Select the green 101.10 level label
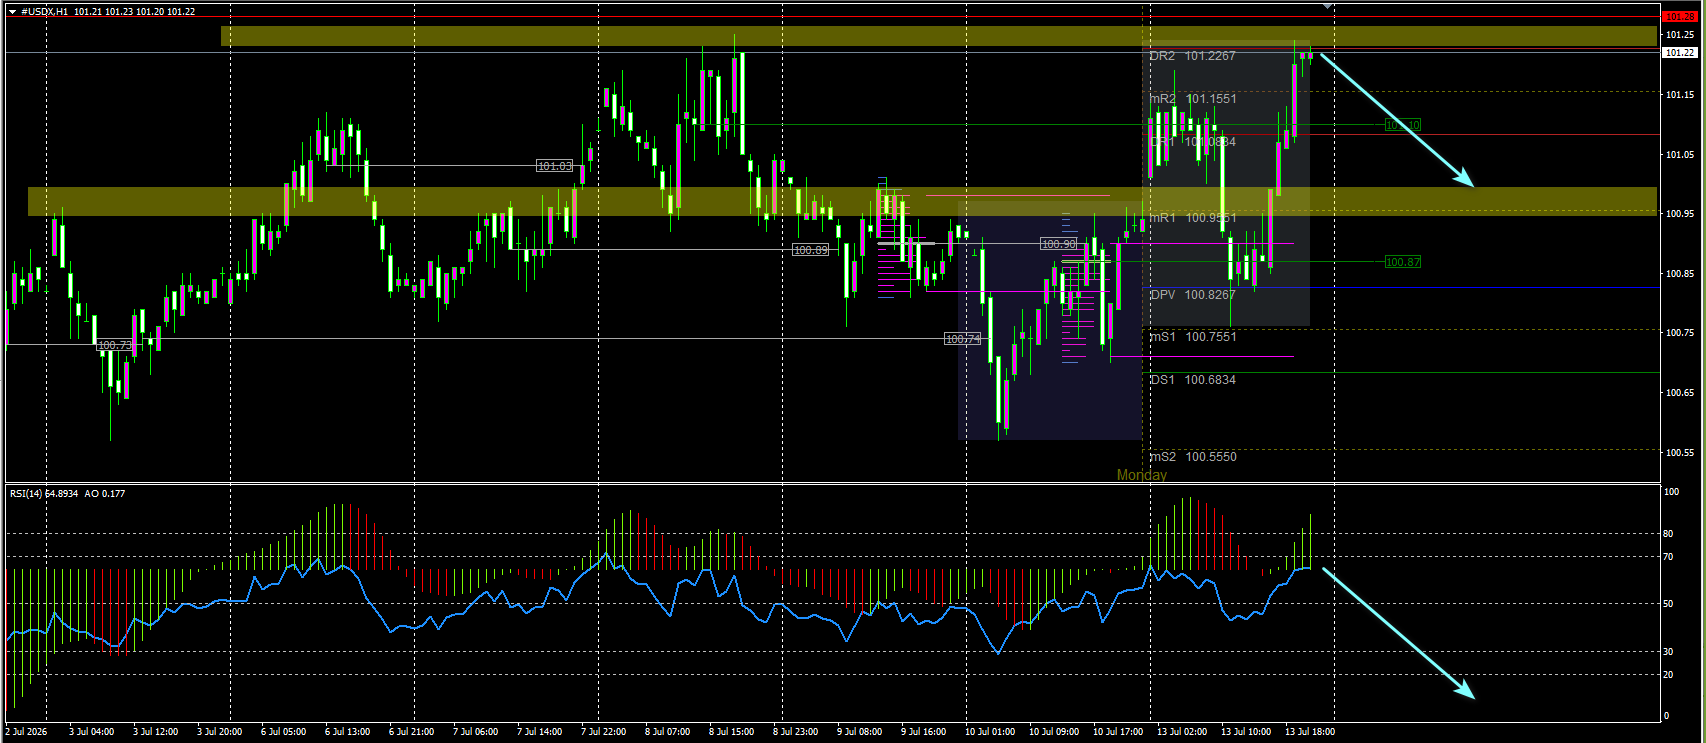 click(x=1402, y=125)
